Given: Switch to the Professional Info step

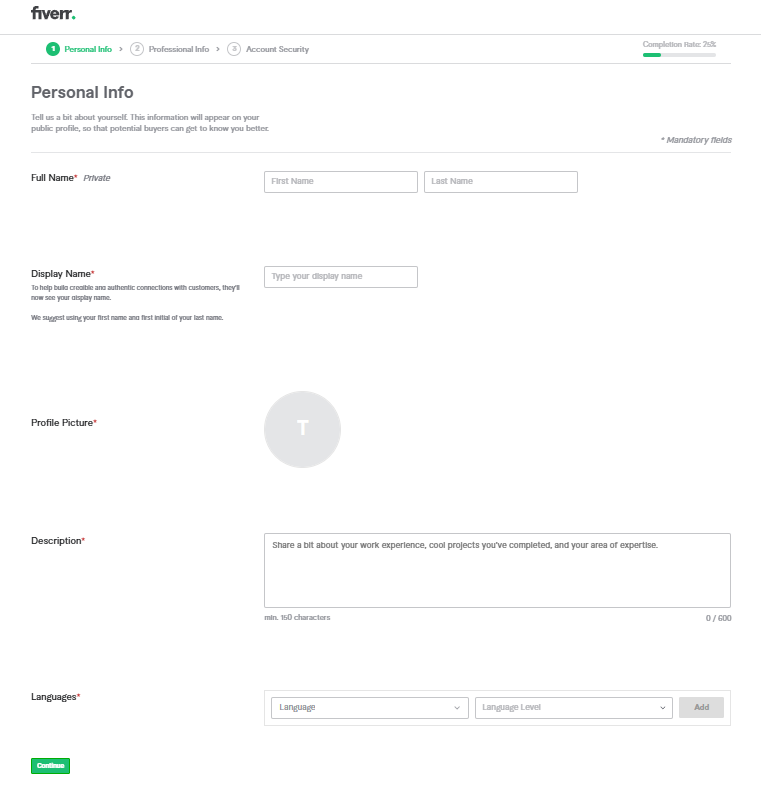Looking at the screenshot, I should (178, 49).
